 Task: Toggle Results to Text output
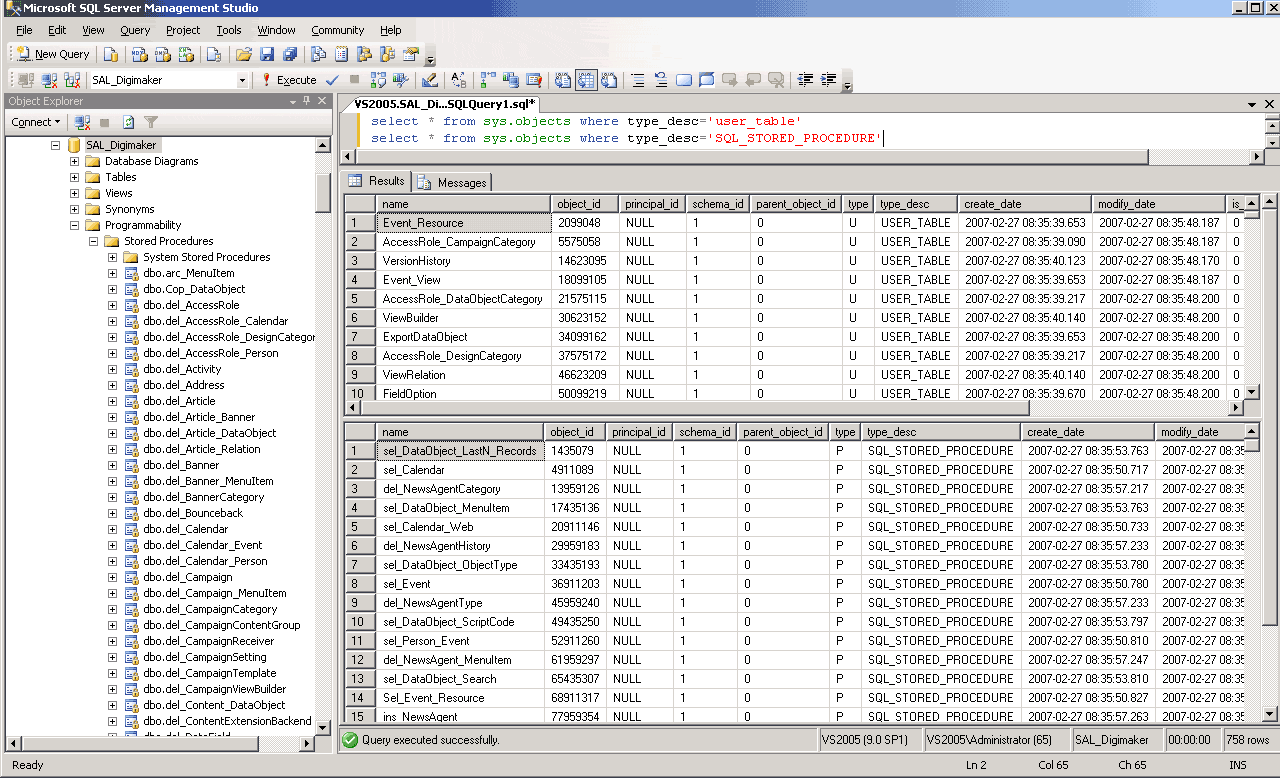(x=563, y=80)
